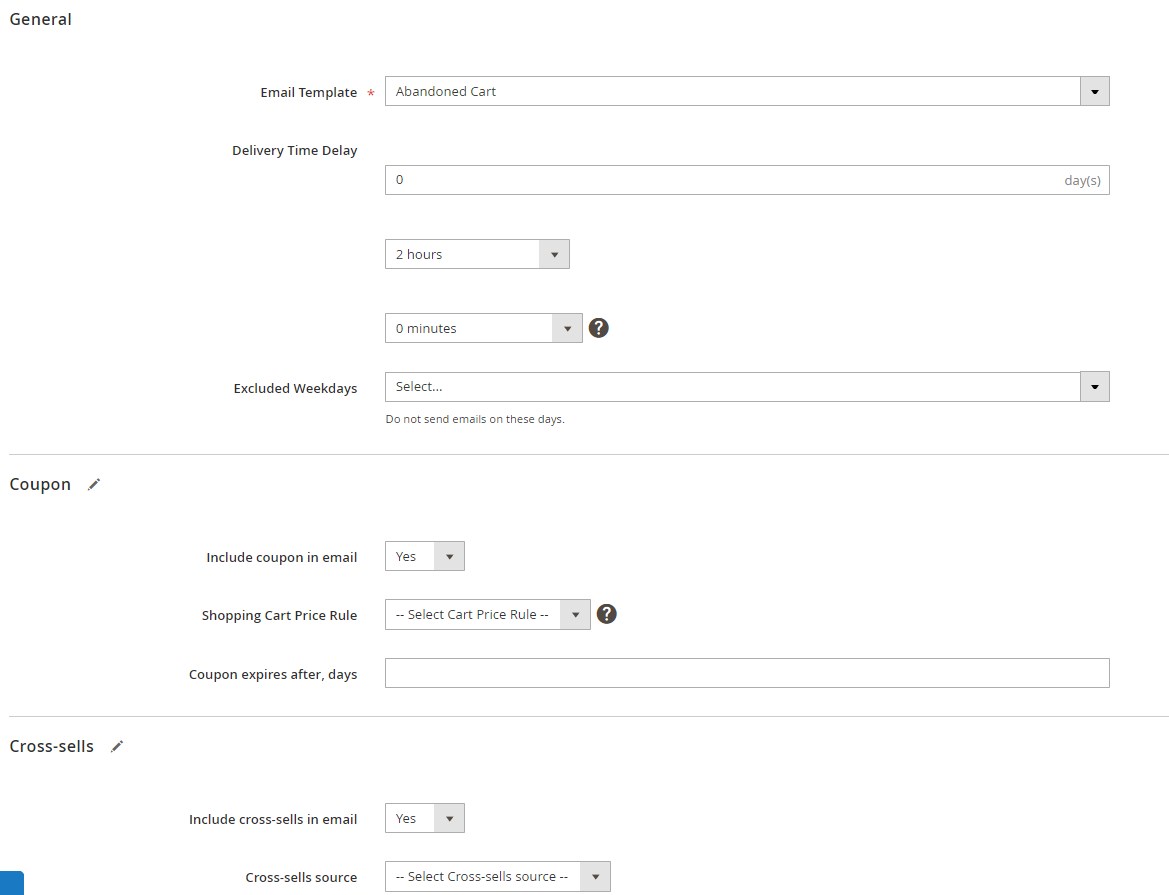The height and width of the screenshot is (895, 1169).
Task: Open the Email Template dropdown
Action: [732, 91]
